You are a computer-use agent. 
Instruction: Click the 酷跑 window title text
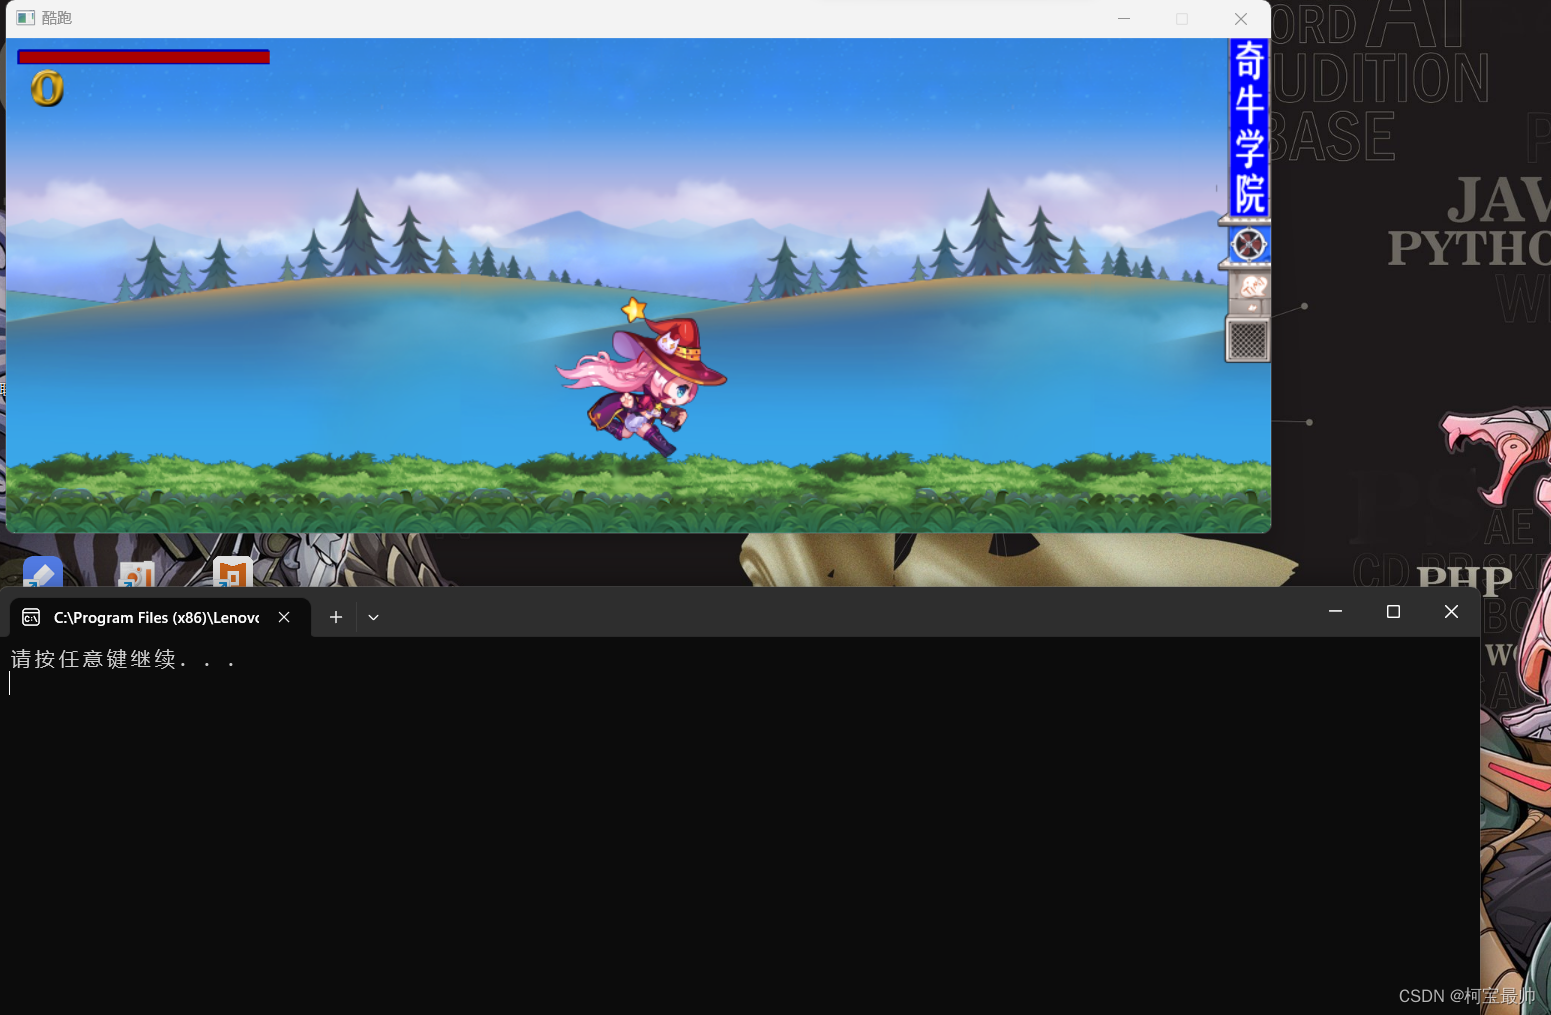(57, 18)
